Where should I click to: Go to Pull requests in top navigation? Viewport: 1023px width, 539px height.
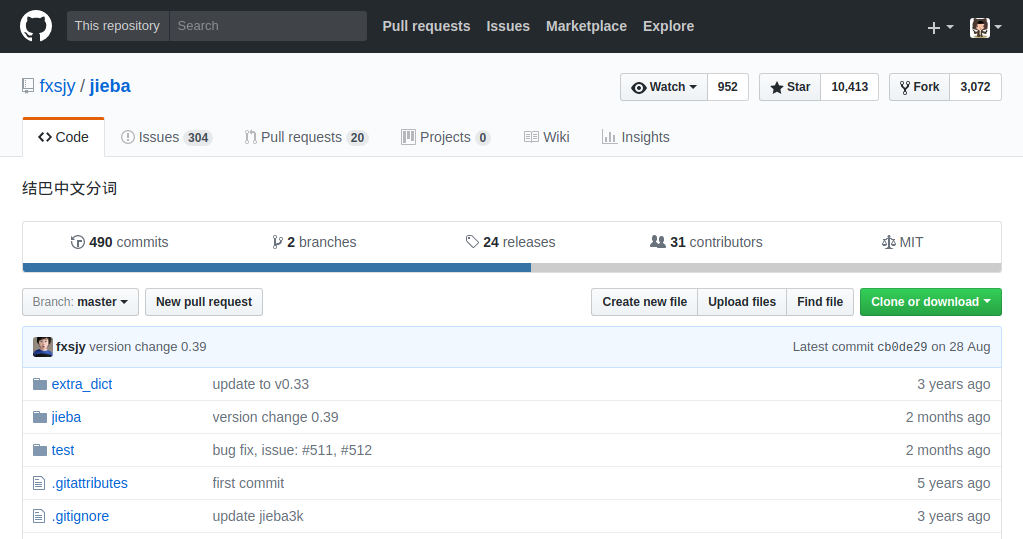pos(426,26)
